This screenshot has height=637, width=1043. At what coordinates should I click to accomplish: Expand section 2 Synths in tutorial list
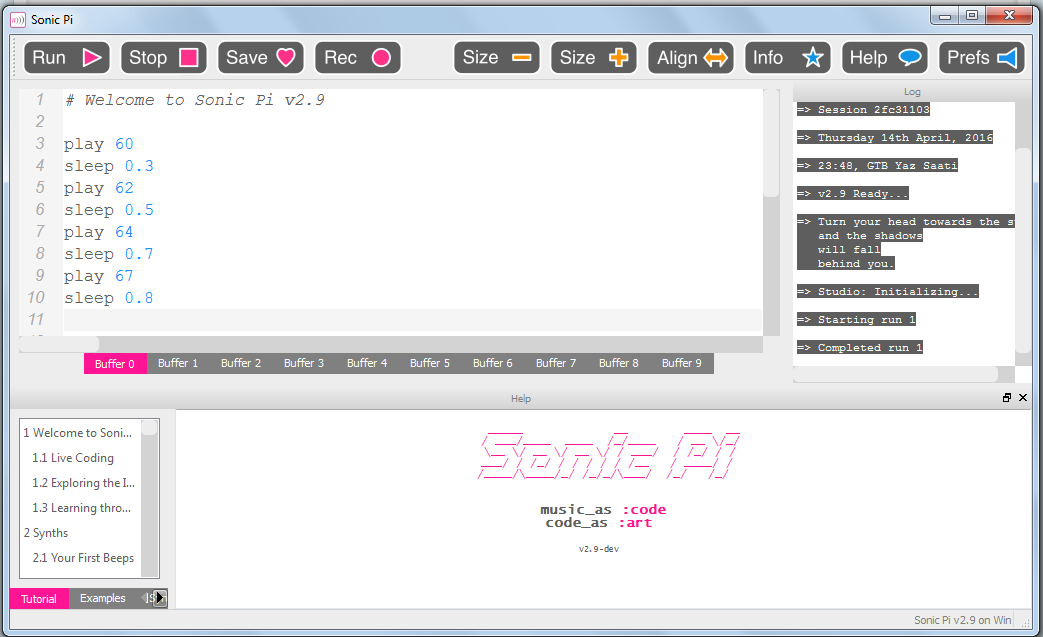tap(45, 533)
